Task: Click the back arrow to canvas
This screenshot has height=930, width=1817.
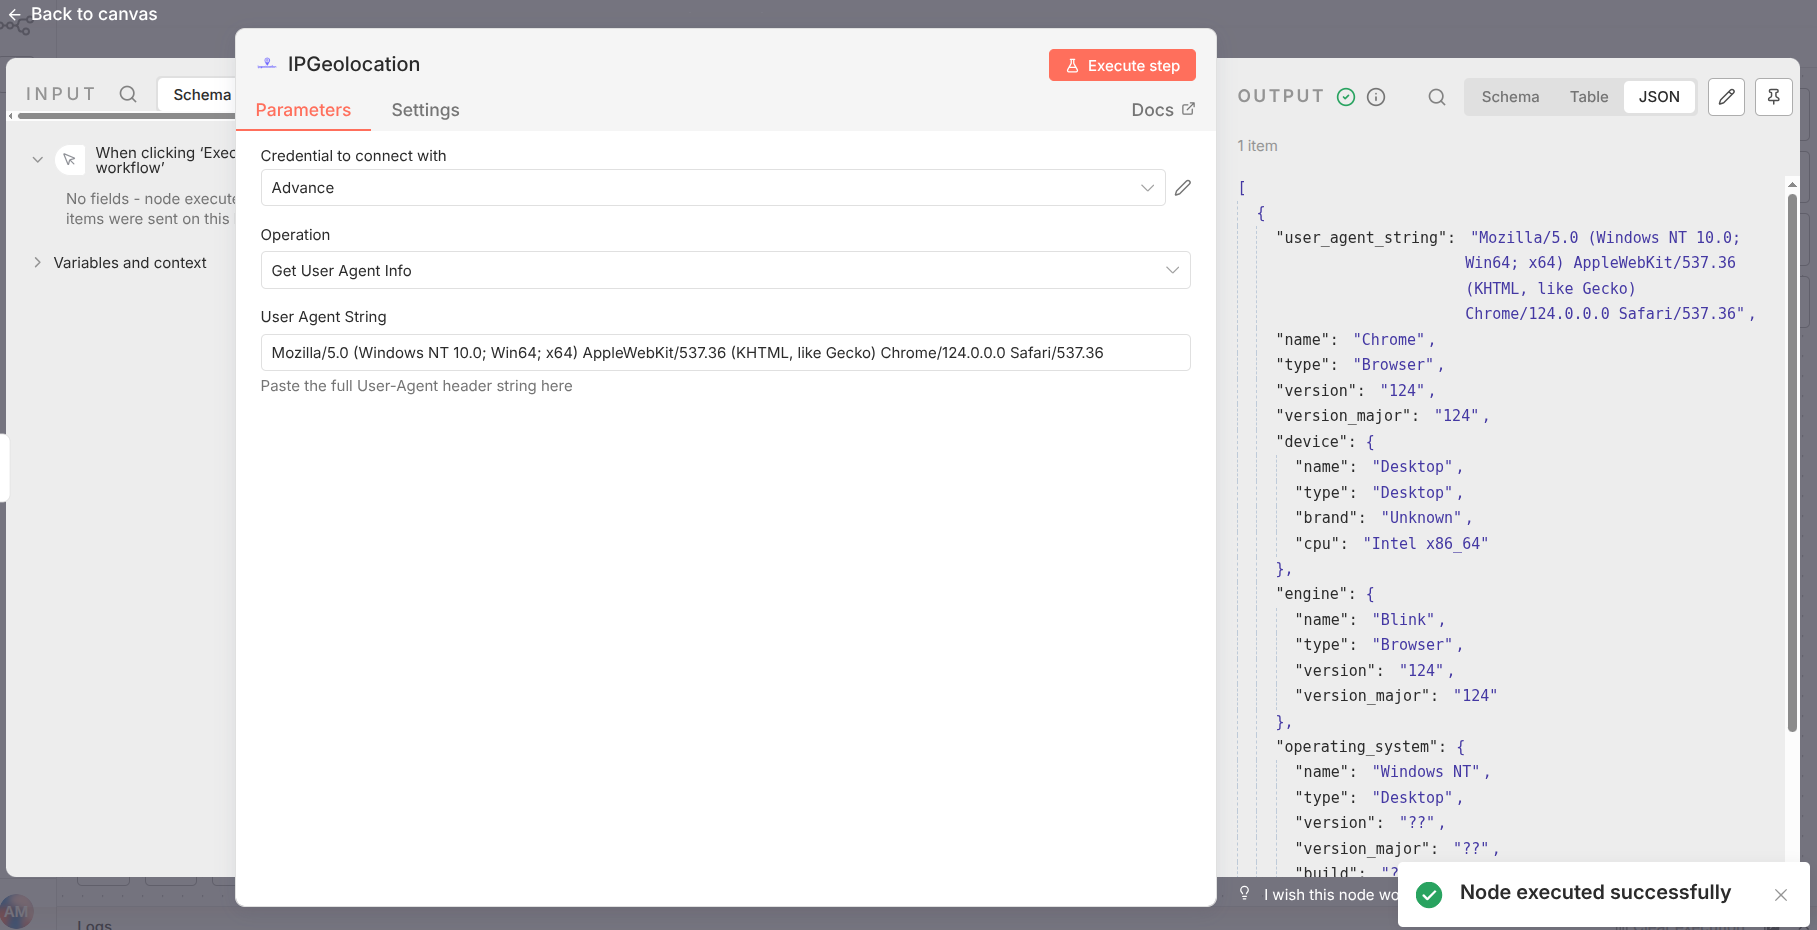Action: point(14,15)
